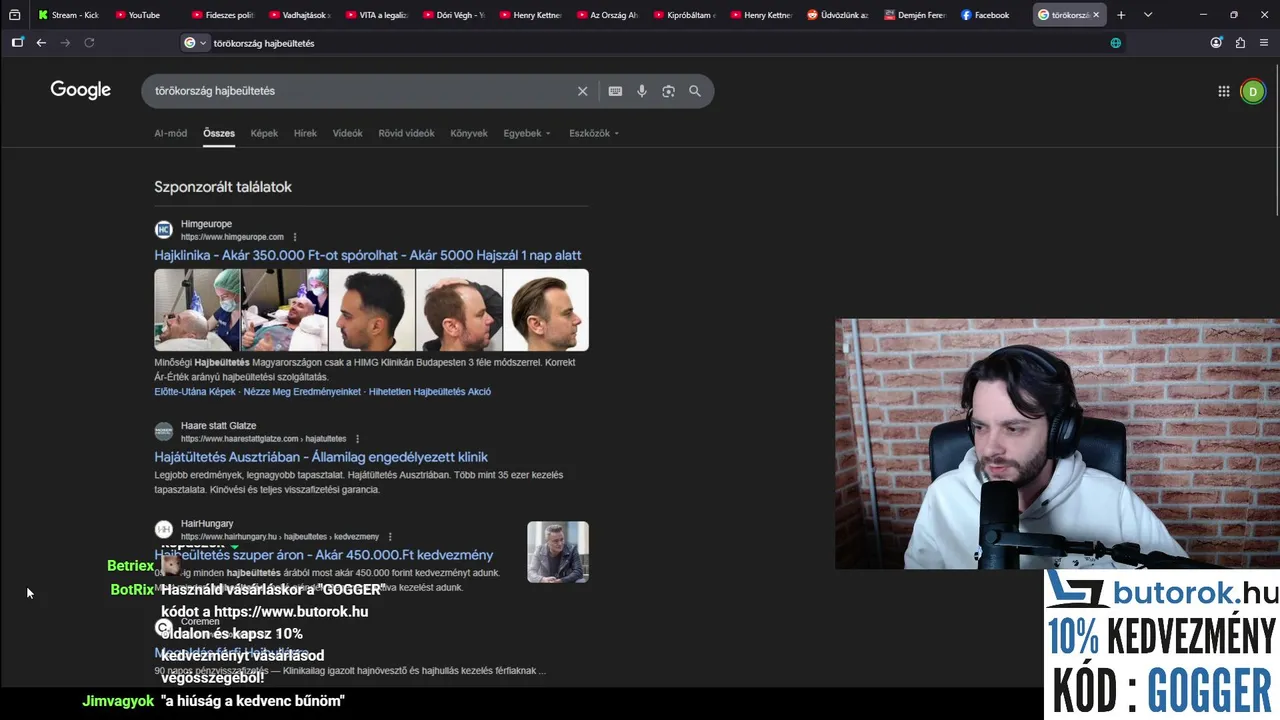
Task: Open Hajátültetés Ausztriában ad link
Action: (321, 457)
